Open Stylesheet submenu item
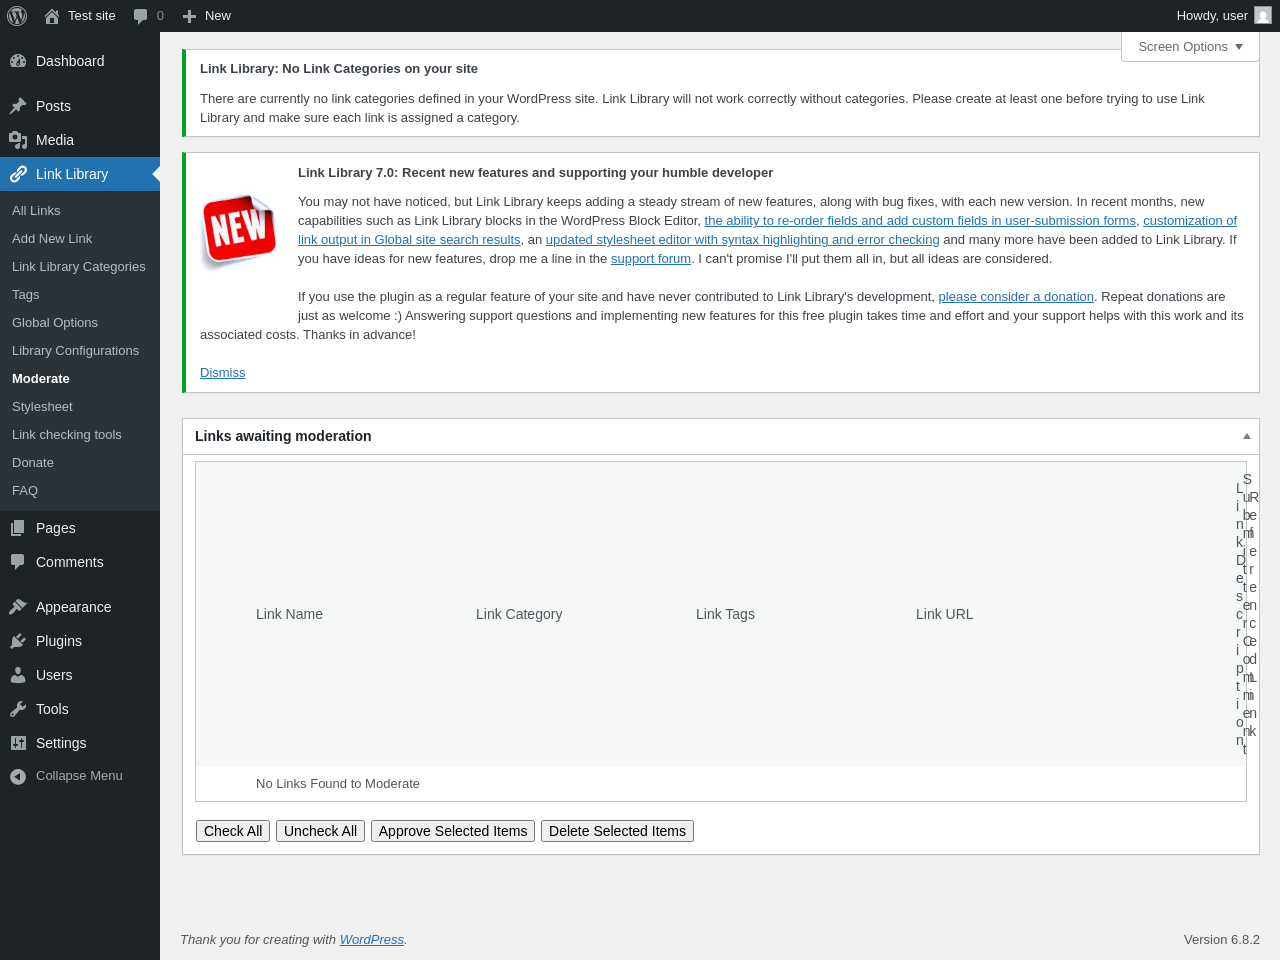 point(42,407)
